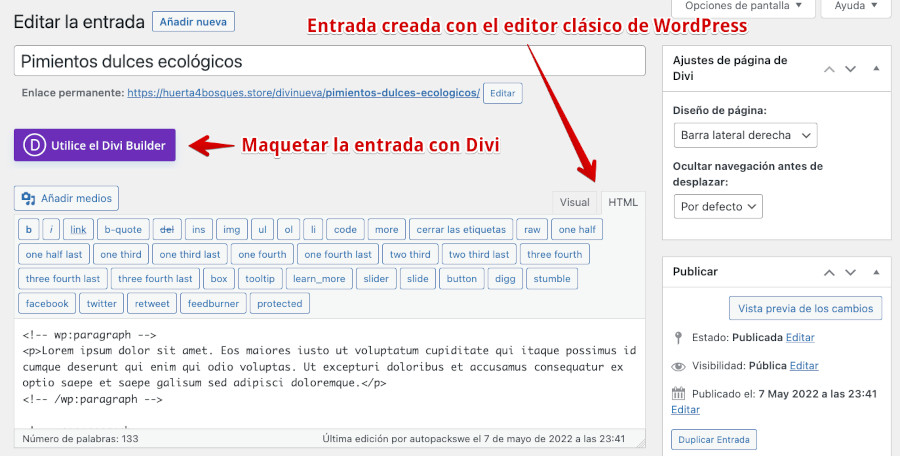Click inside the HTML content textarea

tap(329, 373)
